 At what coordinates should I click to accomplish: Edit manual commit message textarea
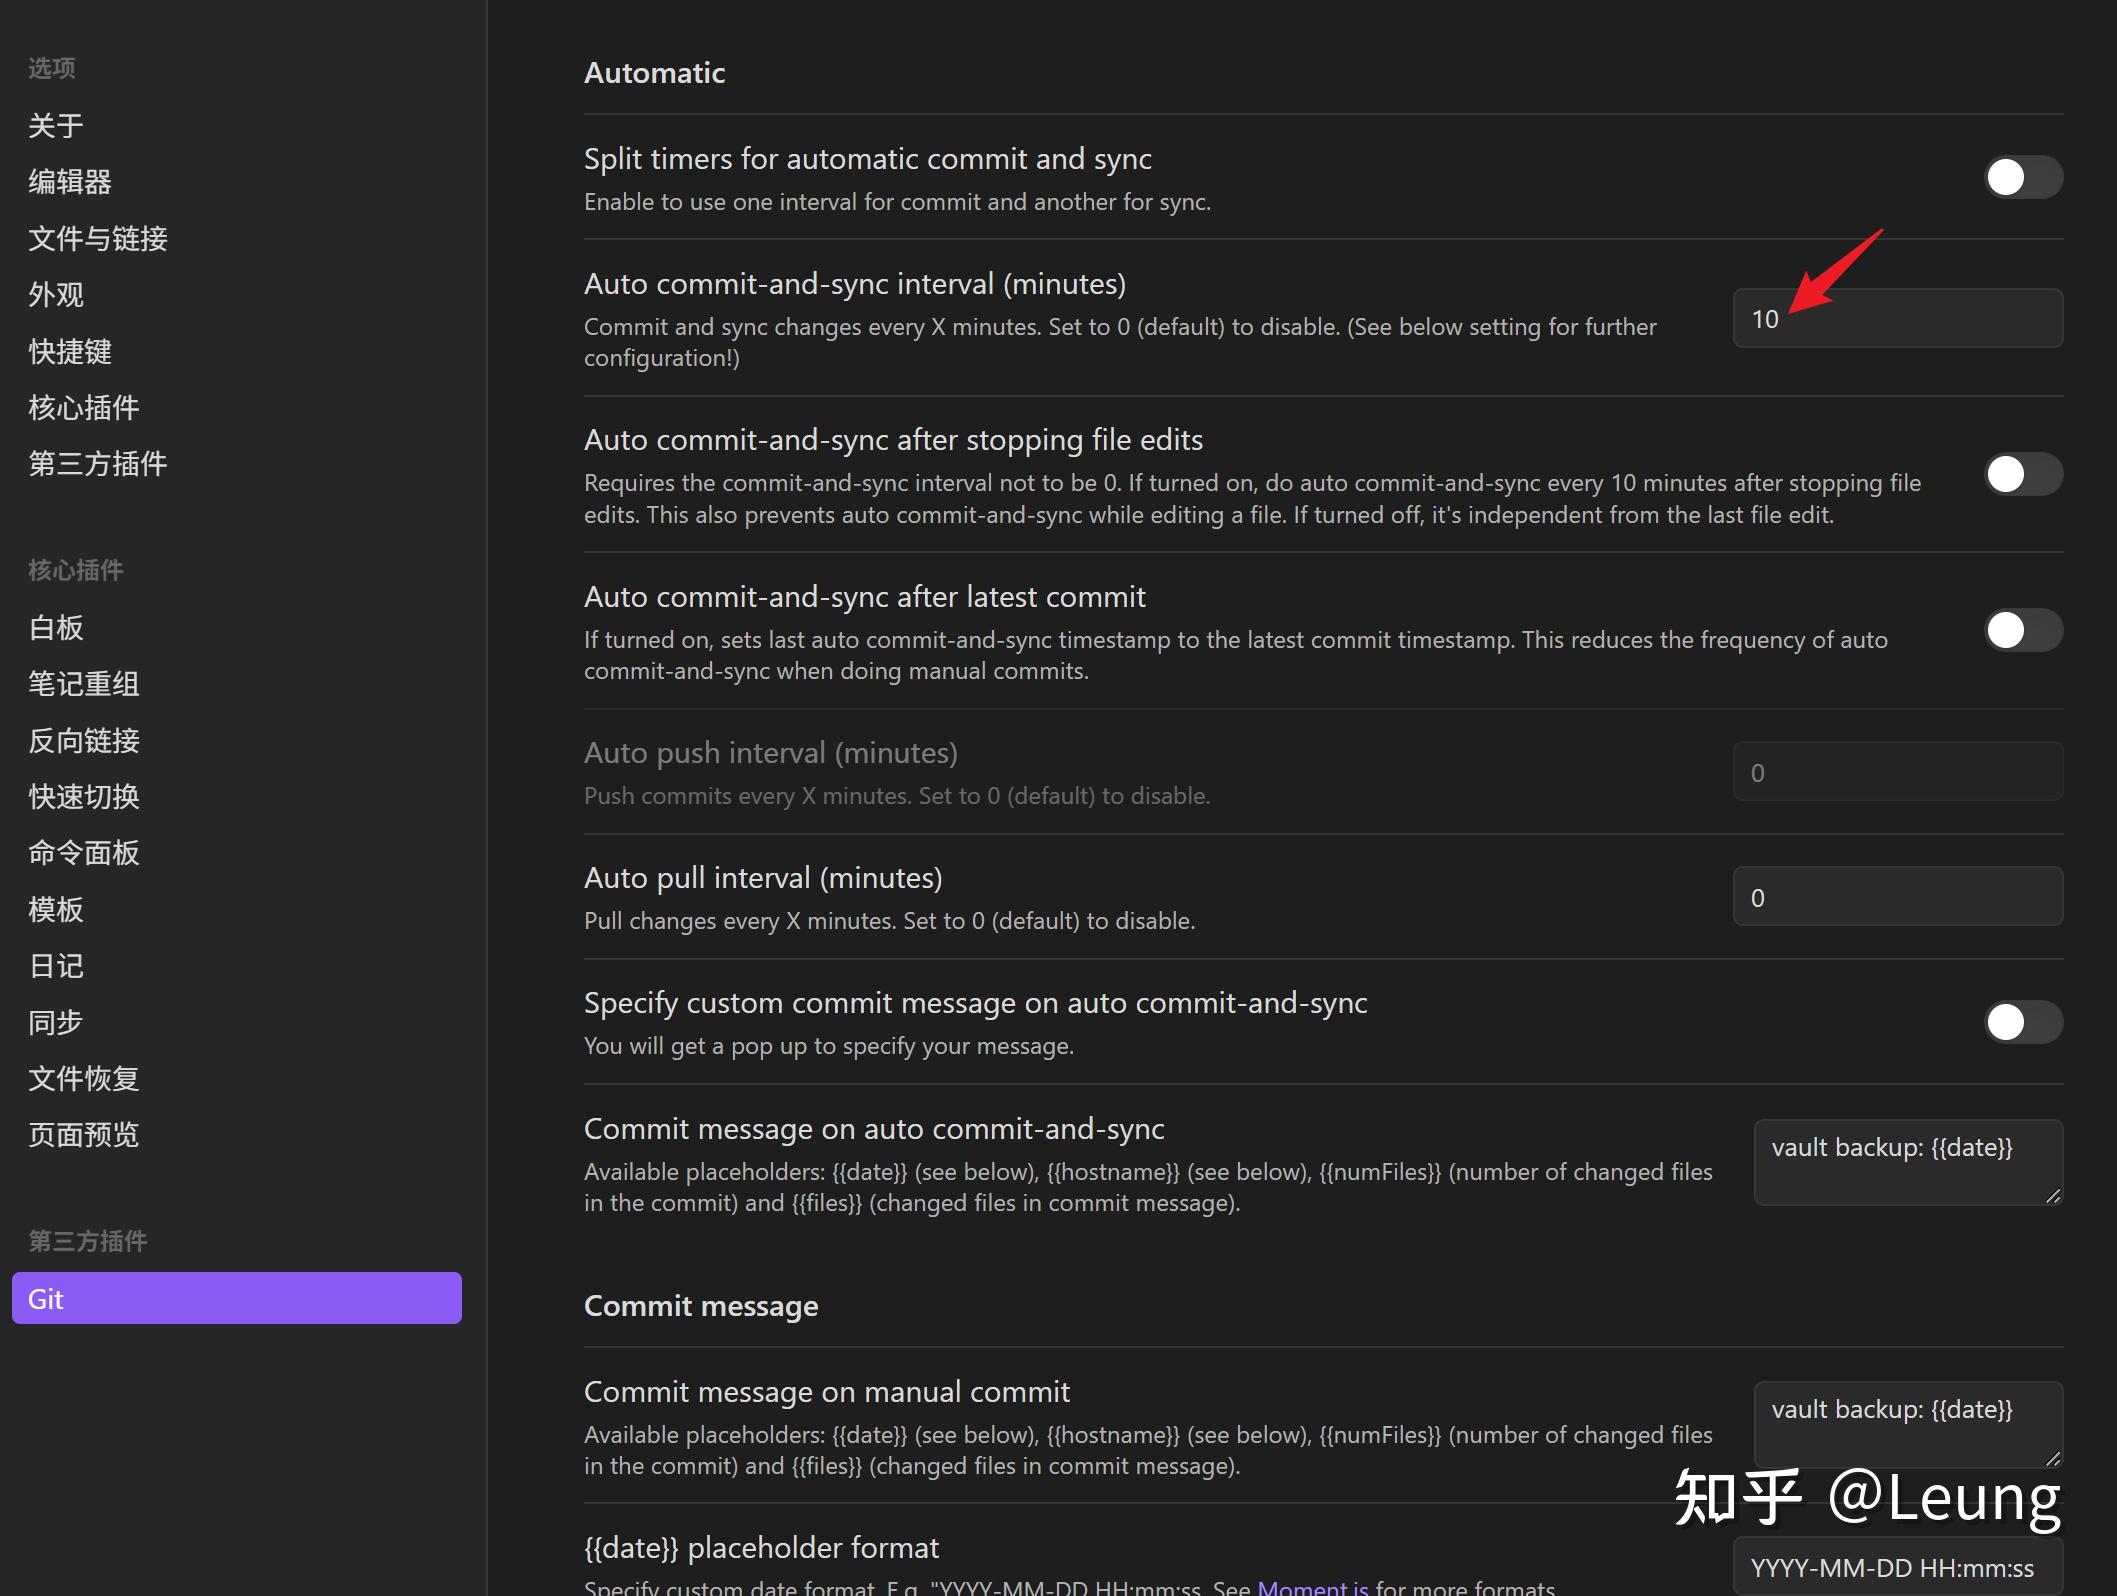coord(1906,1424)
